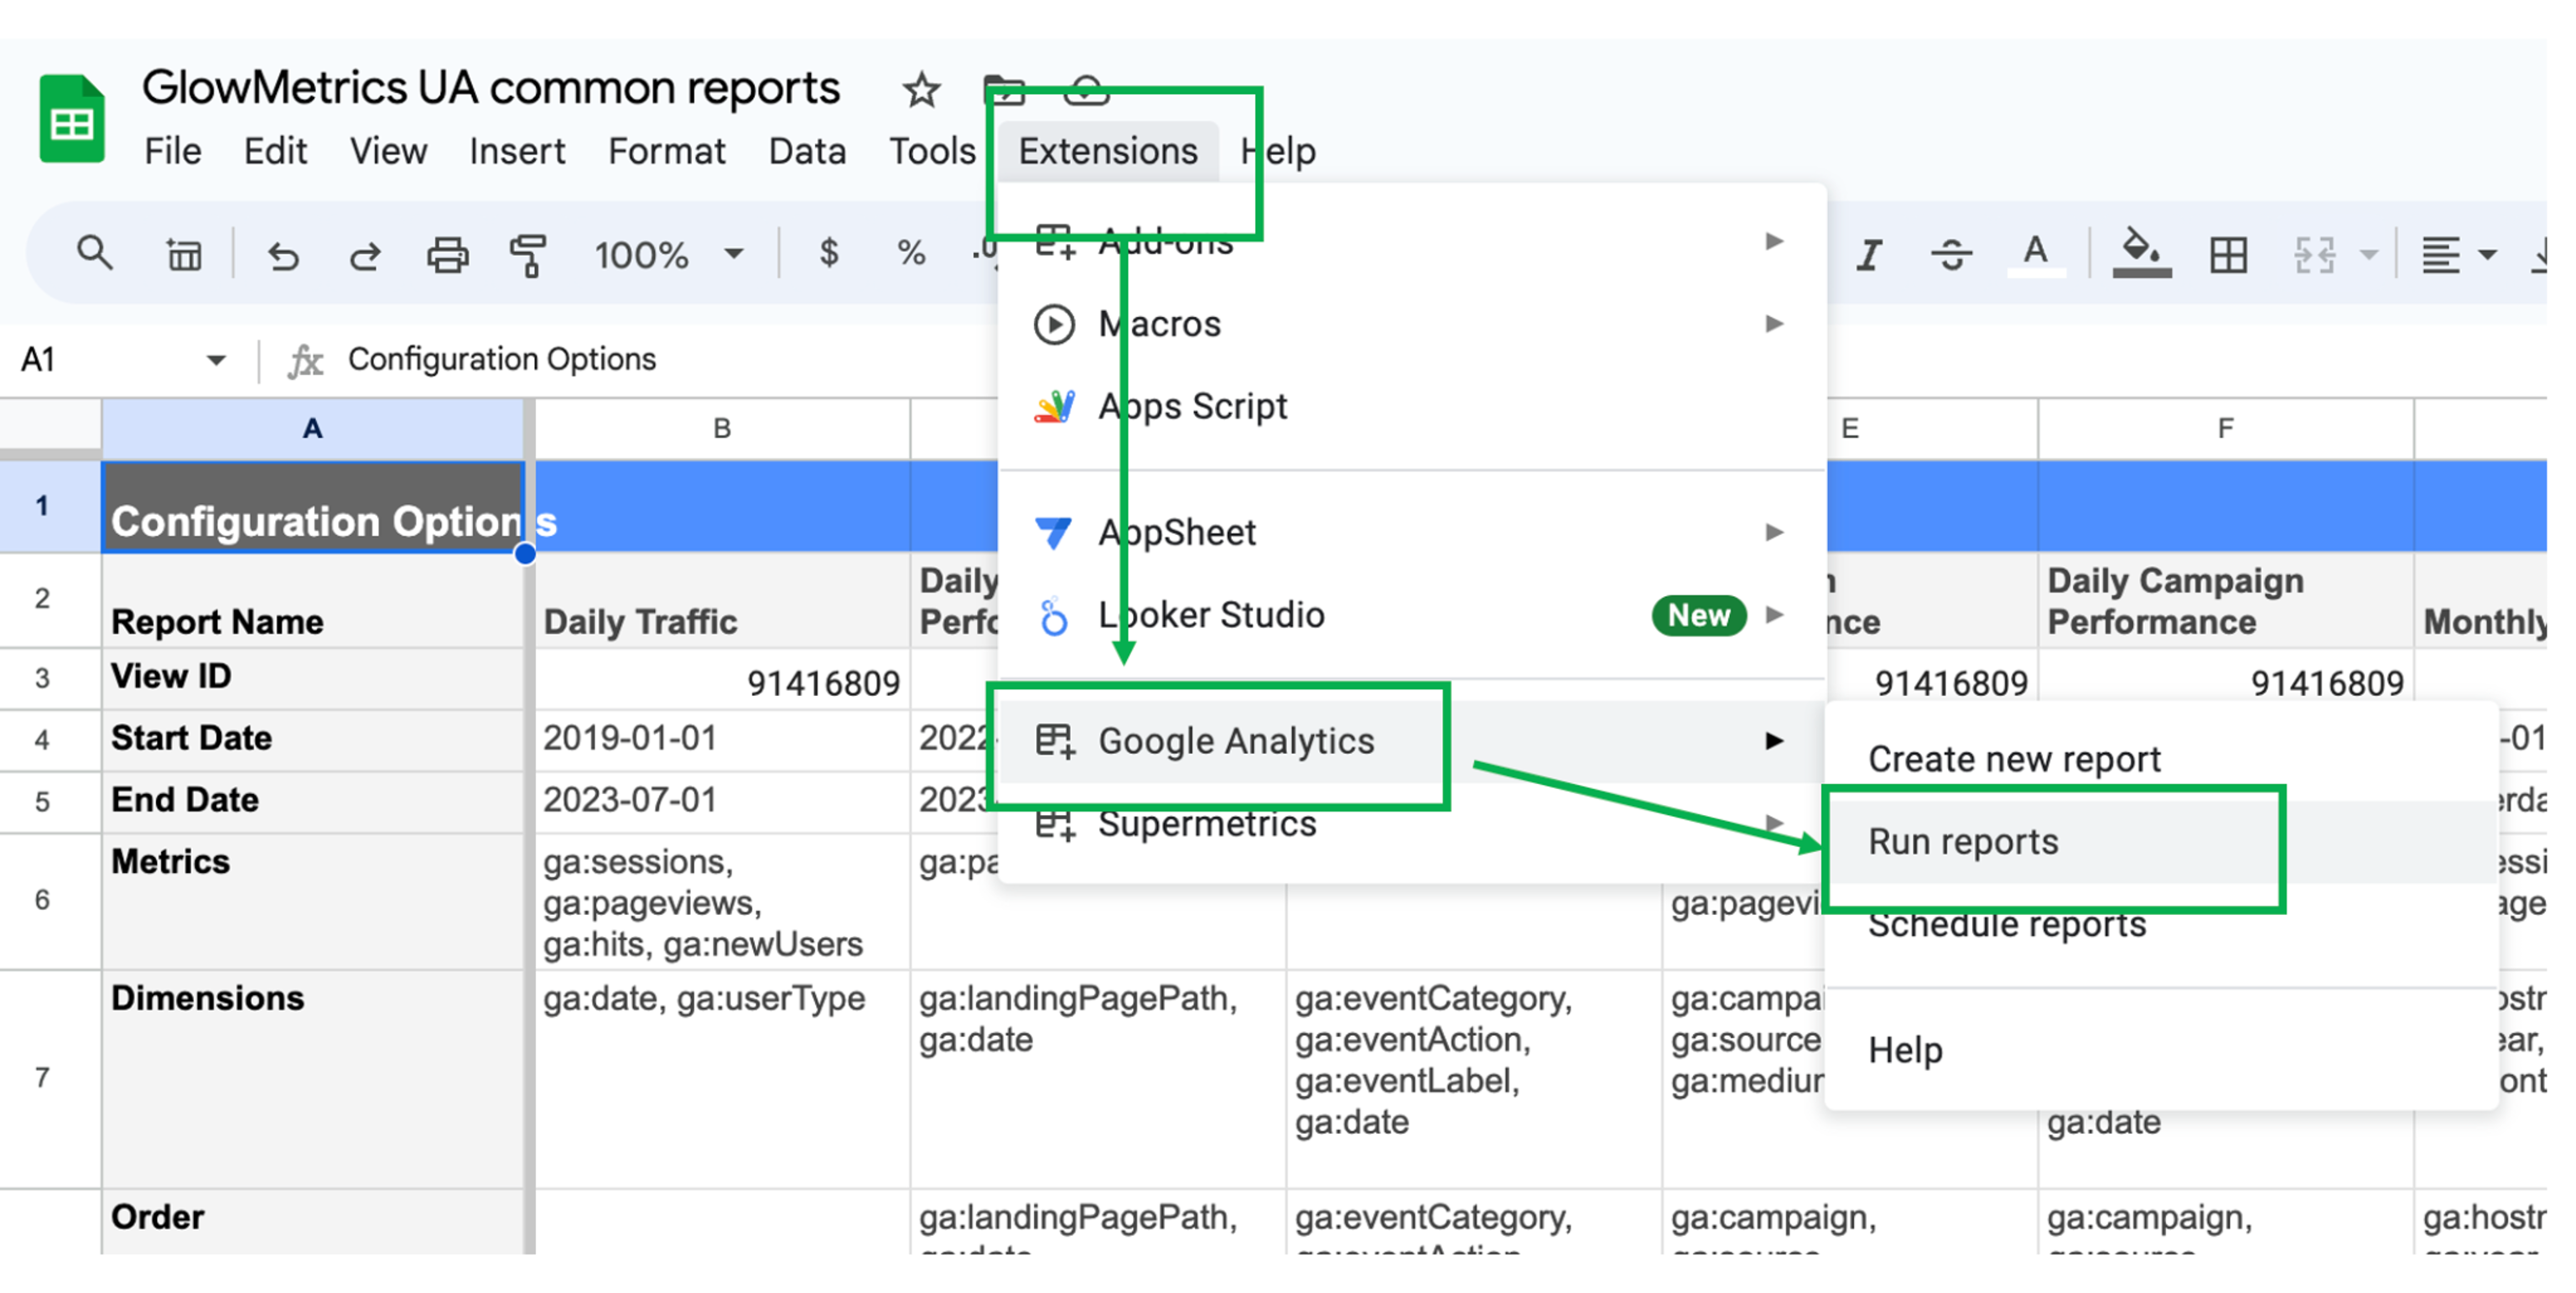
Task: Select the Daily Campaign Performance cell
Action: tap(2225, 600)
